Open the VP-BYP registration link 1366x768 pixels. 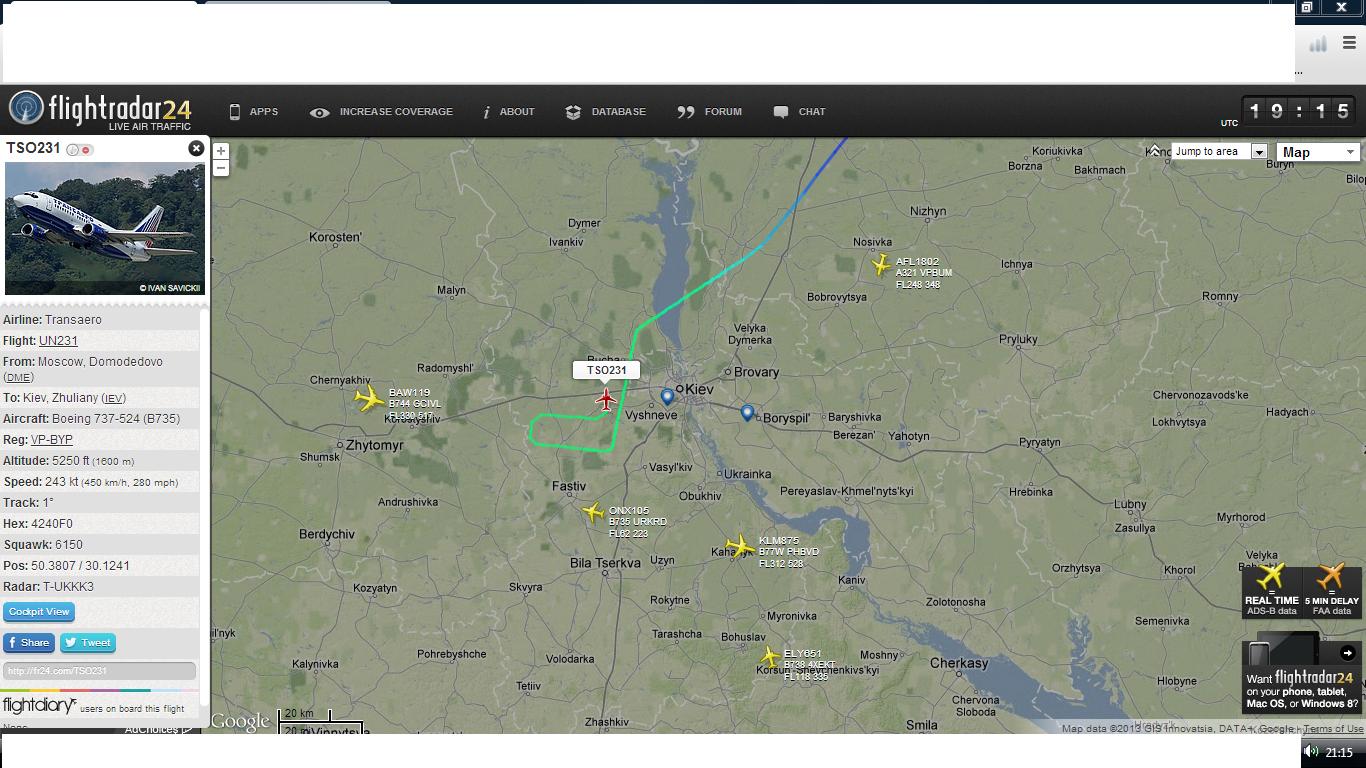[x=52, y=440]
